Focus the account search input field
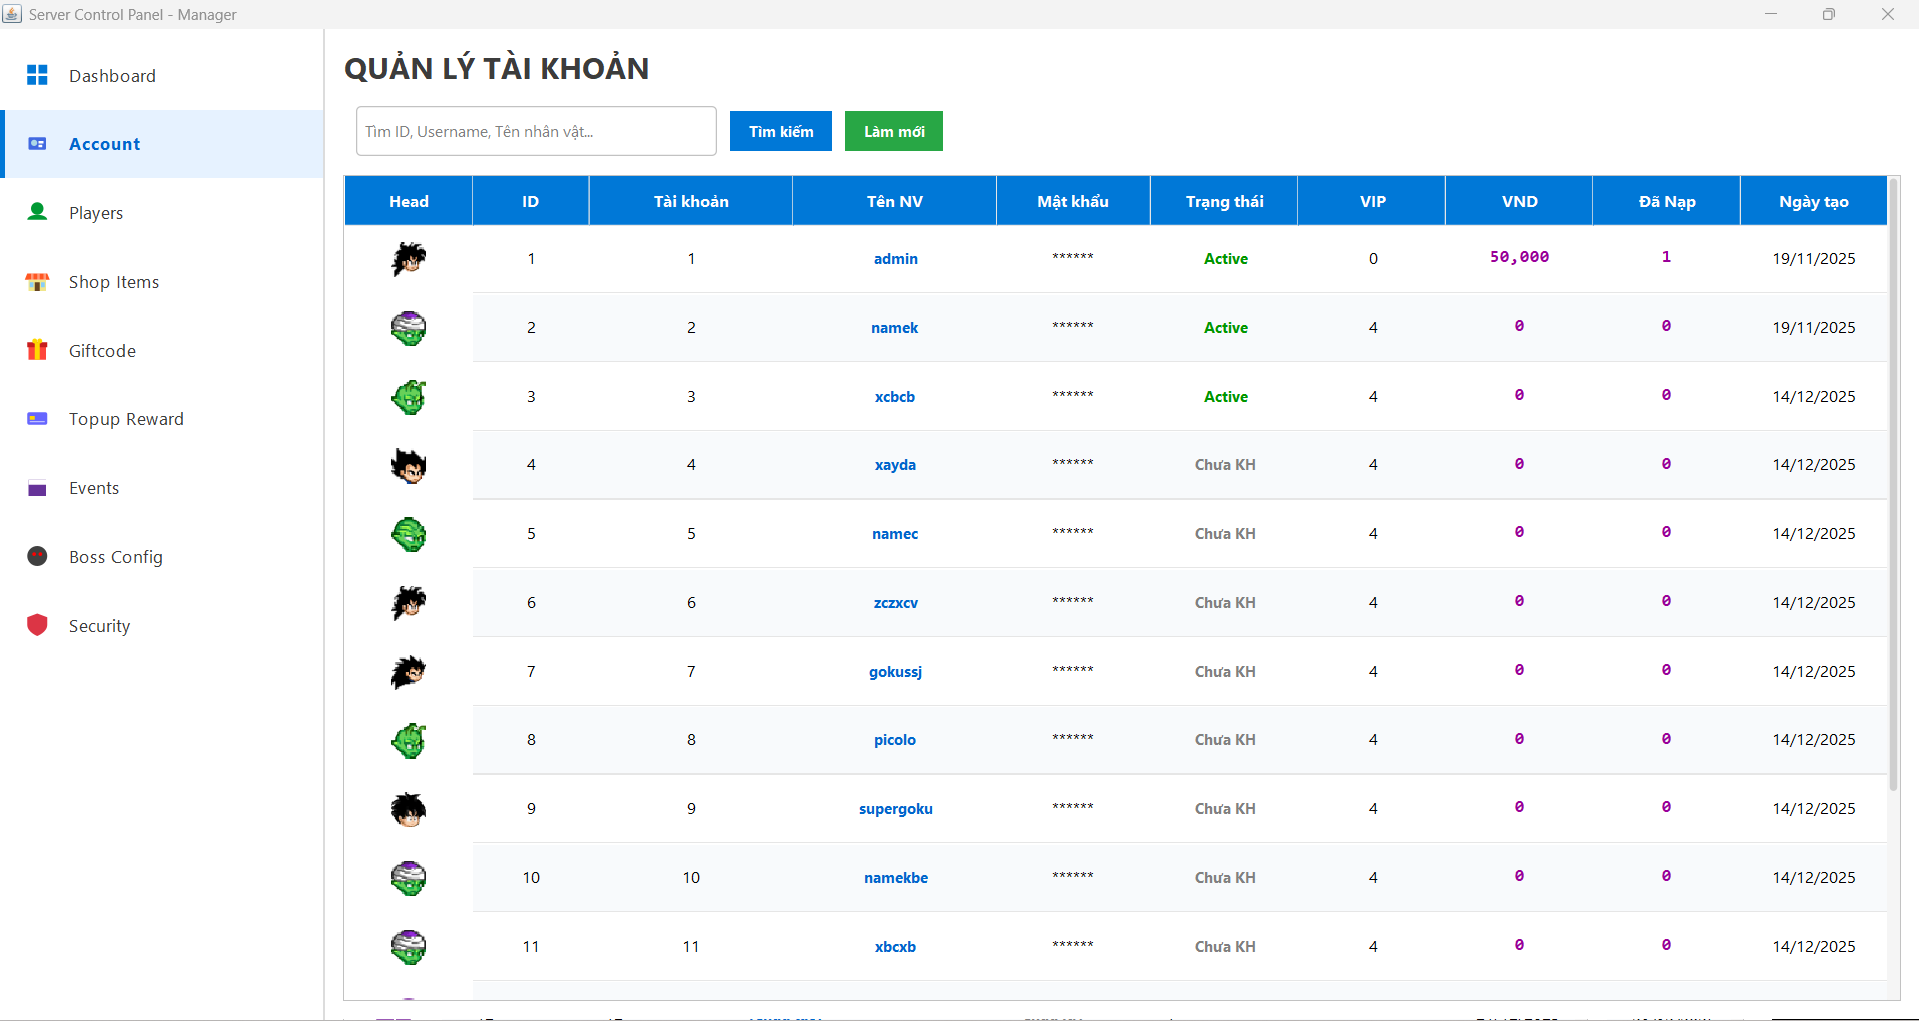1919x1021 pixels. [536, 131]
